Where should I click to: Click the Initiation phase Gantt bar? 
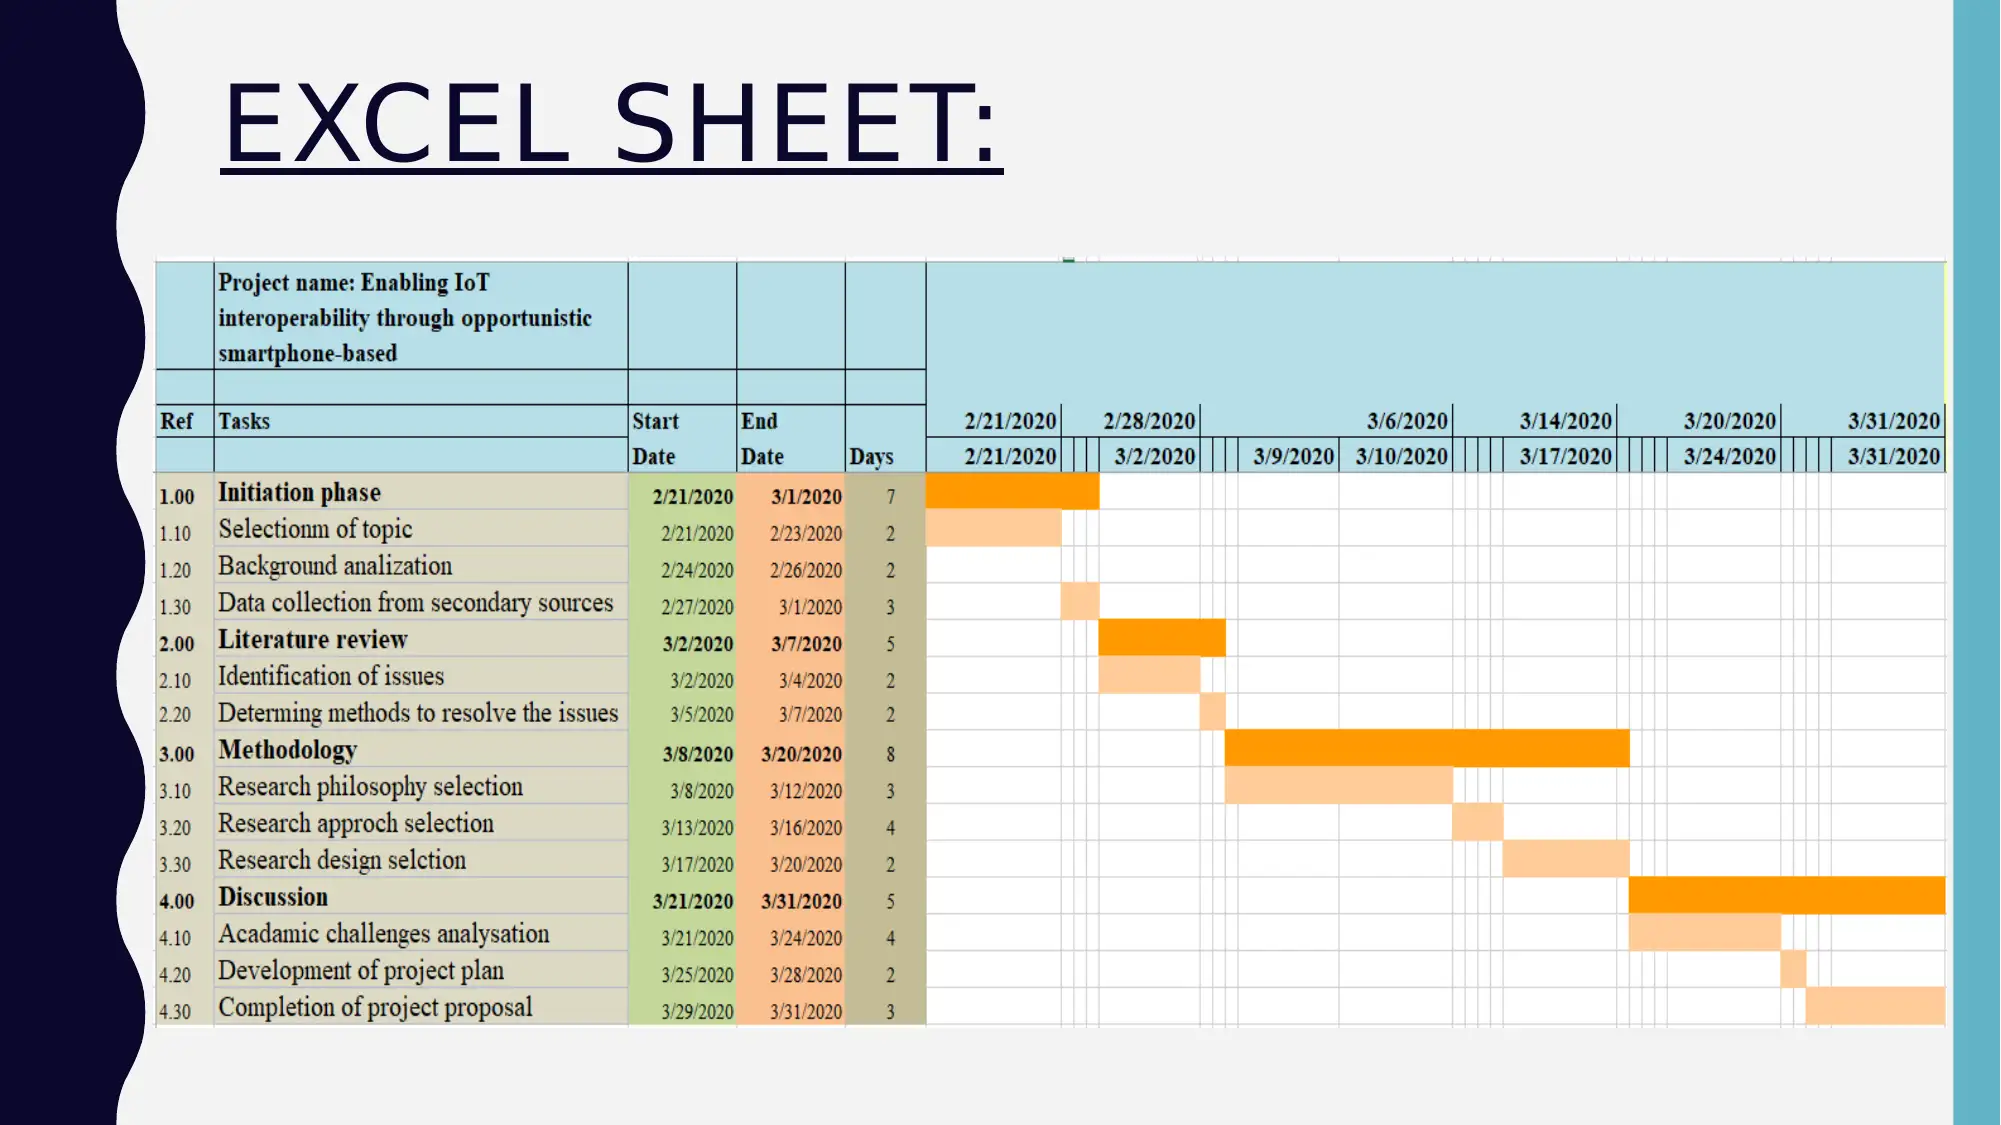click(x=1013, y=492)
